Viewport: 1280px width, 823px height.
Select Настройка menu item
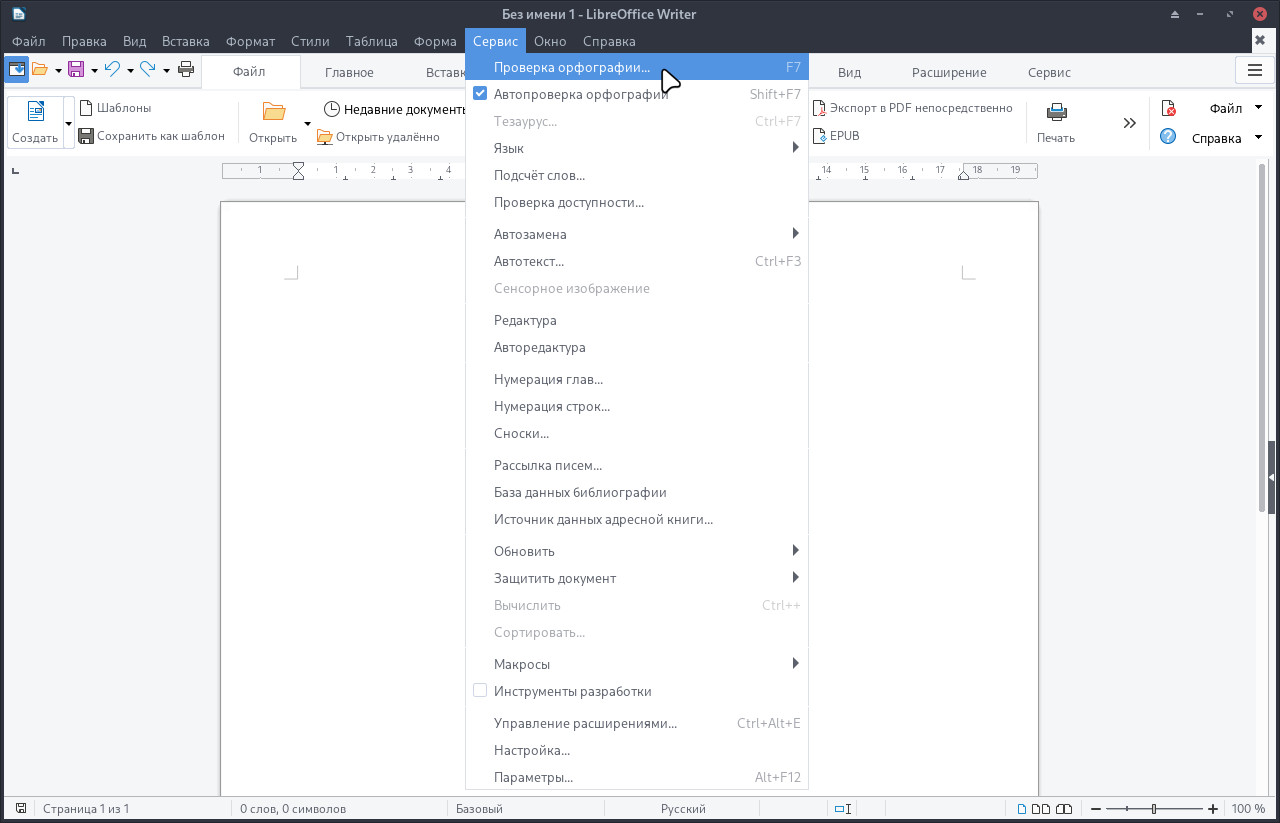[x=637, y=750]
